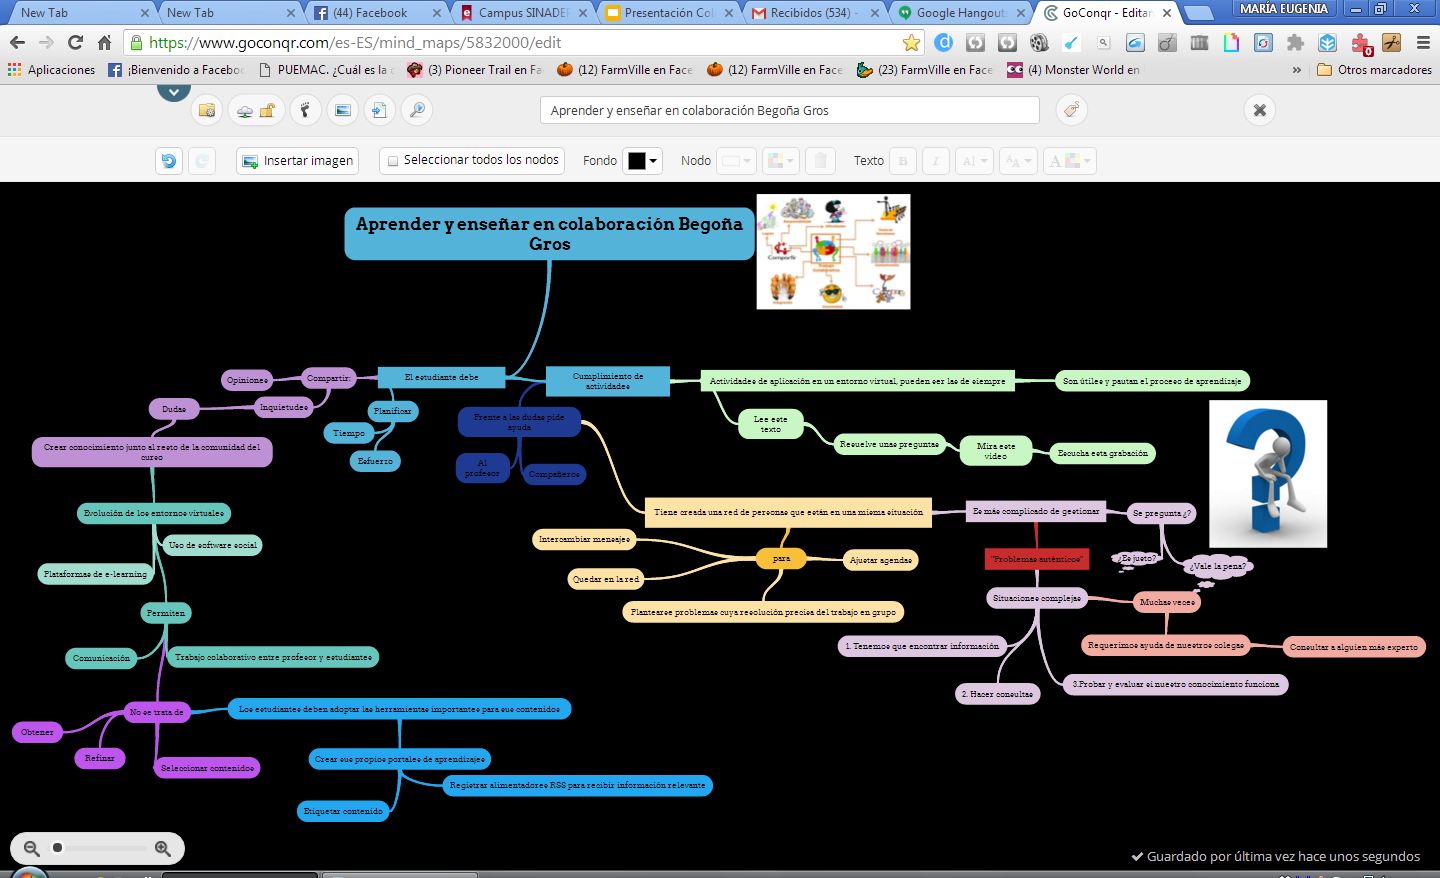This screenshot has width=1440, height=878.
Task: Open the Chrome menu hamburger icon
Action: coord(1423,42)
